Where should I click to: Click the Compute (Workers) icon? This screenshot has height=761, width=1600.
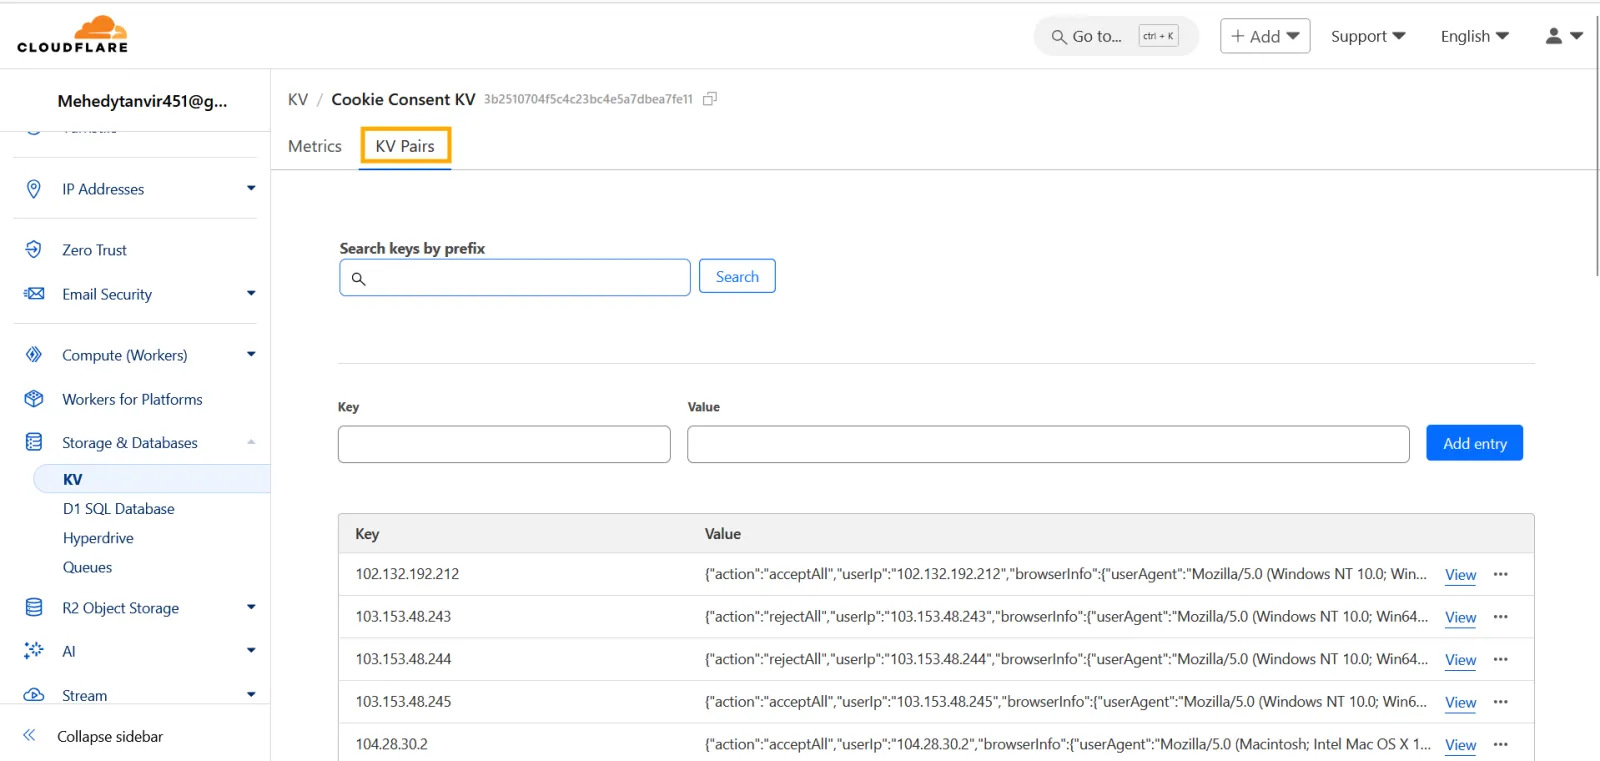tap(34, 355)
